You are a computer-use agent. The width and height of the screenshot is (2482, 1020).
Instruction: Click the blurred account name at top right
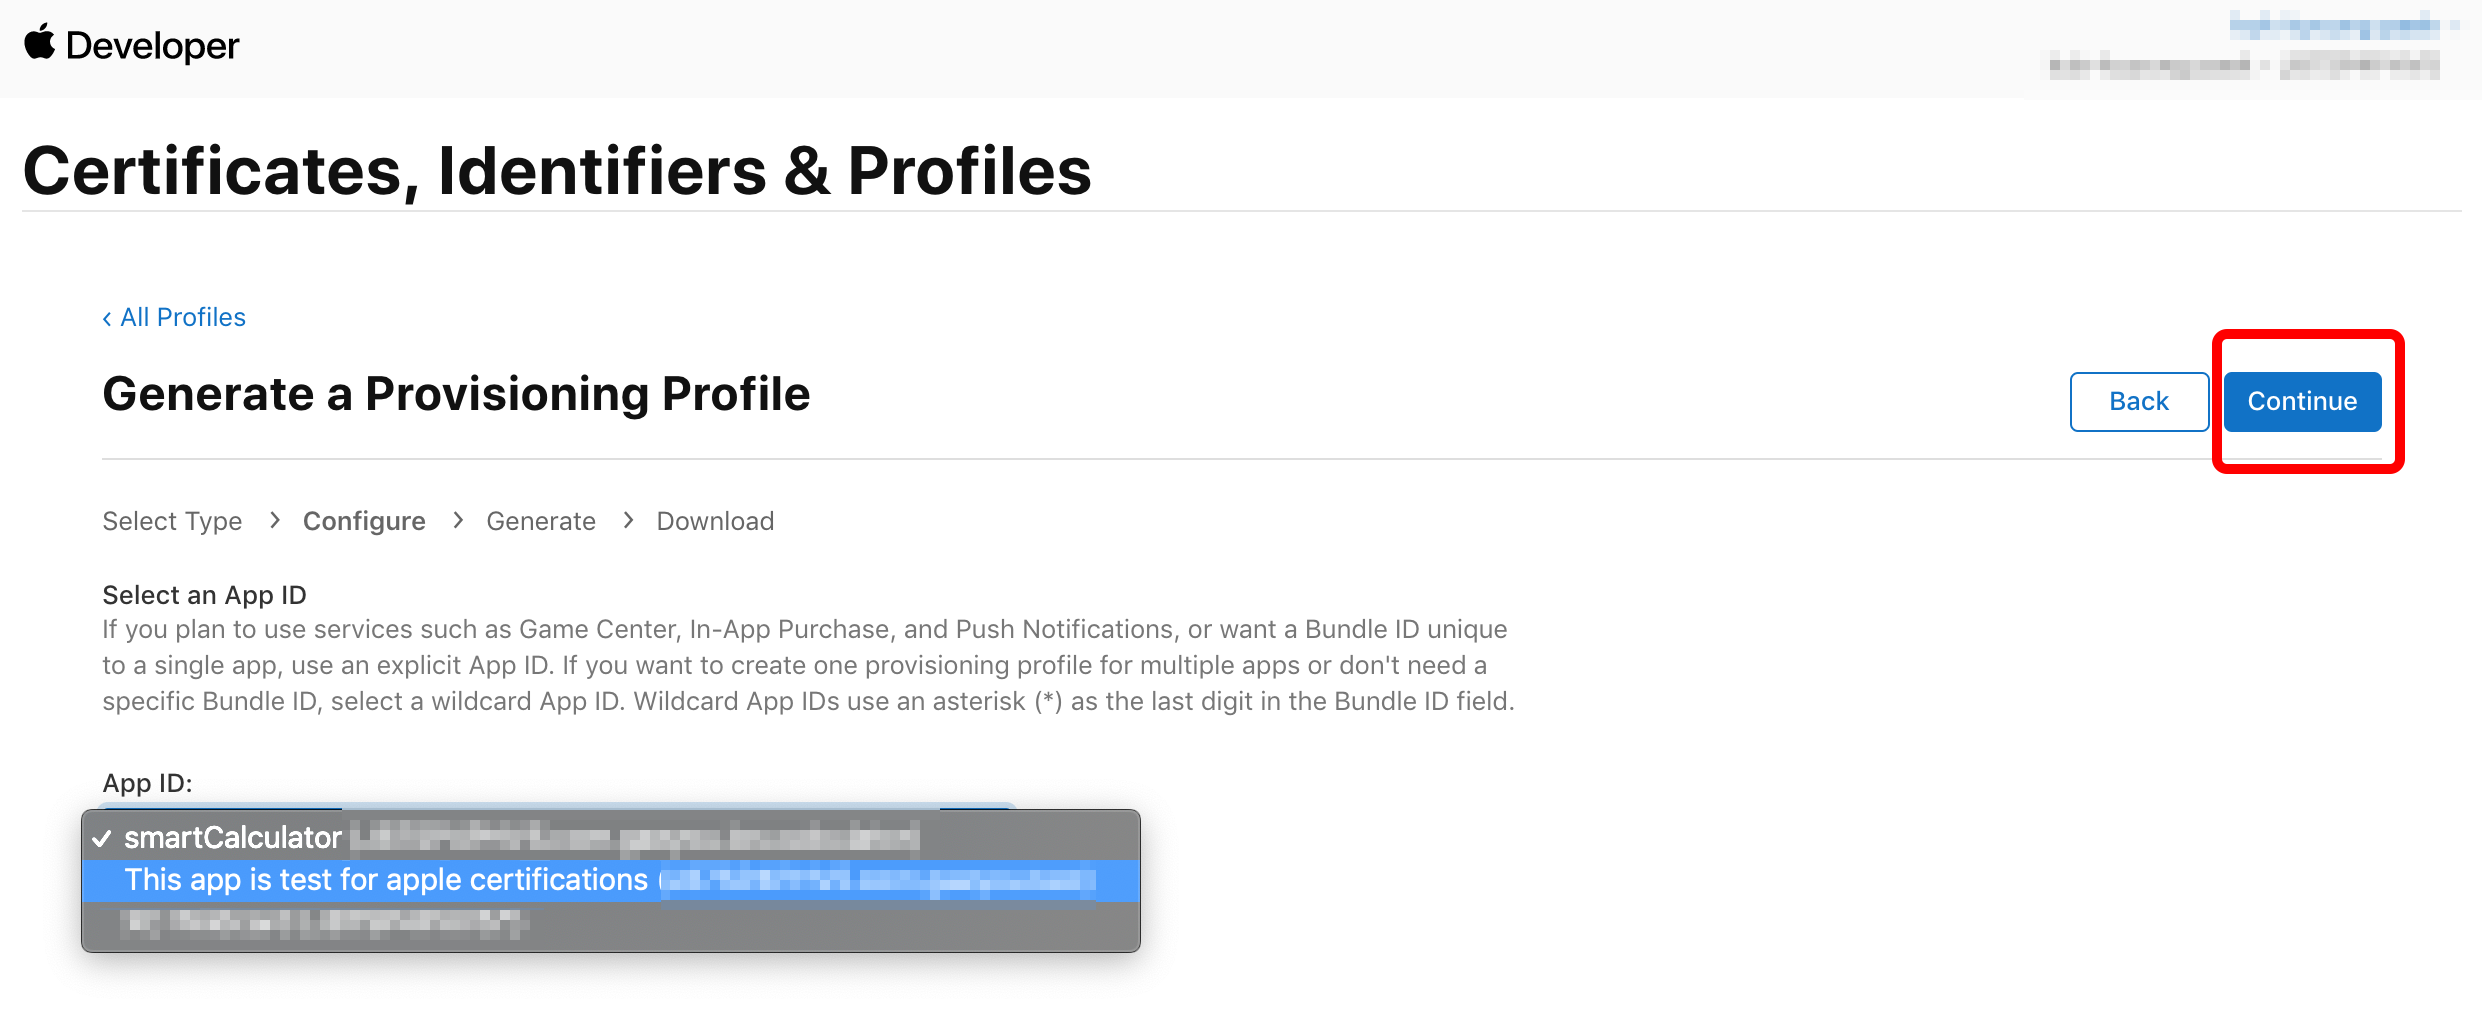(x=2335, y=25)
